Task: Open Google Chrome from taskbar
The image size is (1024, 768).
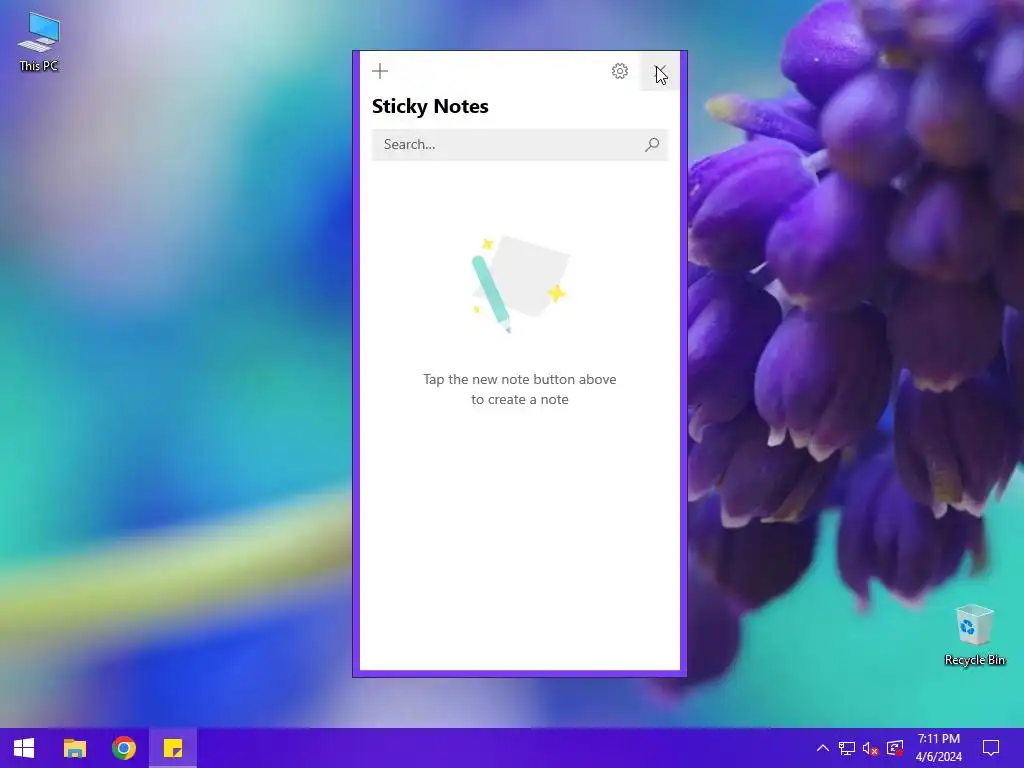Action: click(123, 748)
